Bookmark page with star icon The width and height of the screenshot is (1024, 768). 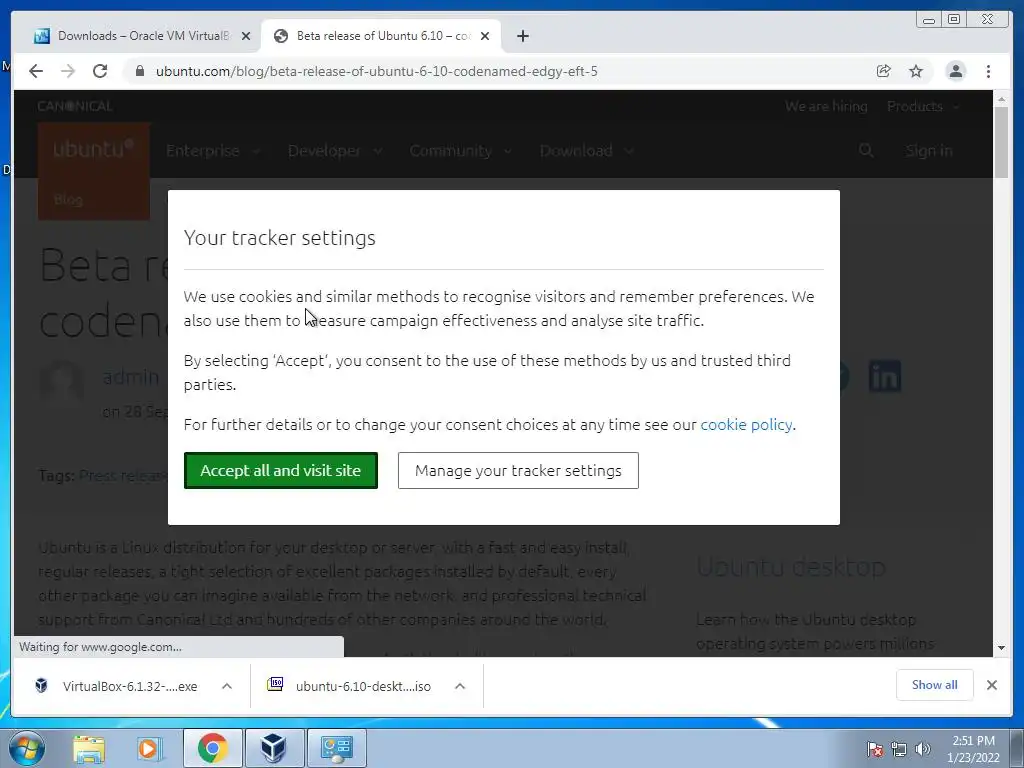click(916, 71)
